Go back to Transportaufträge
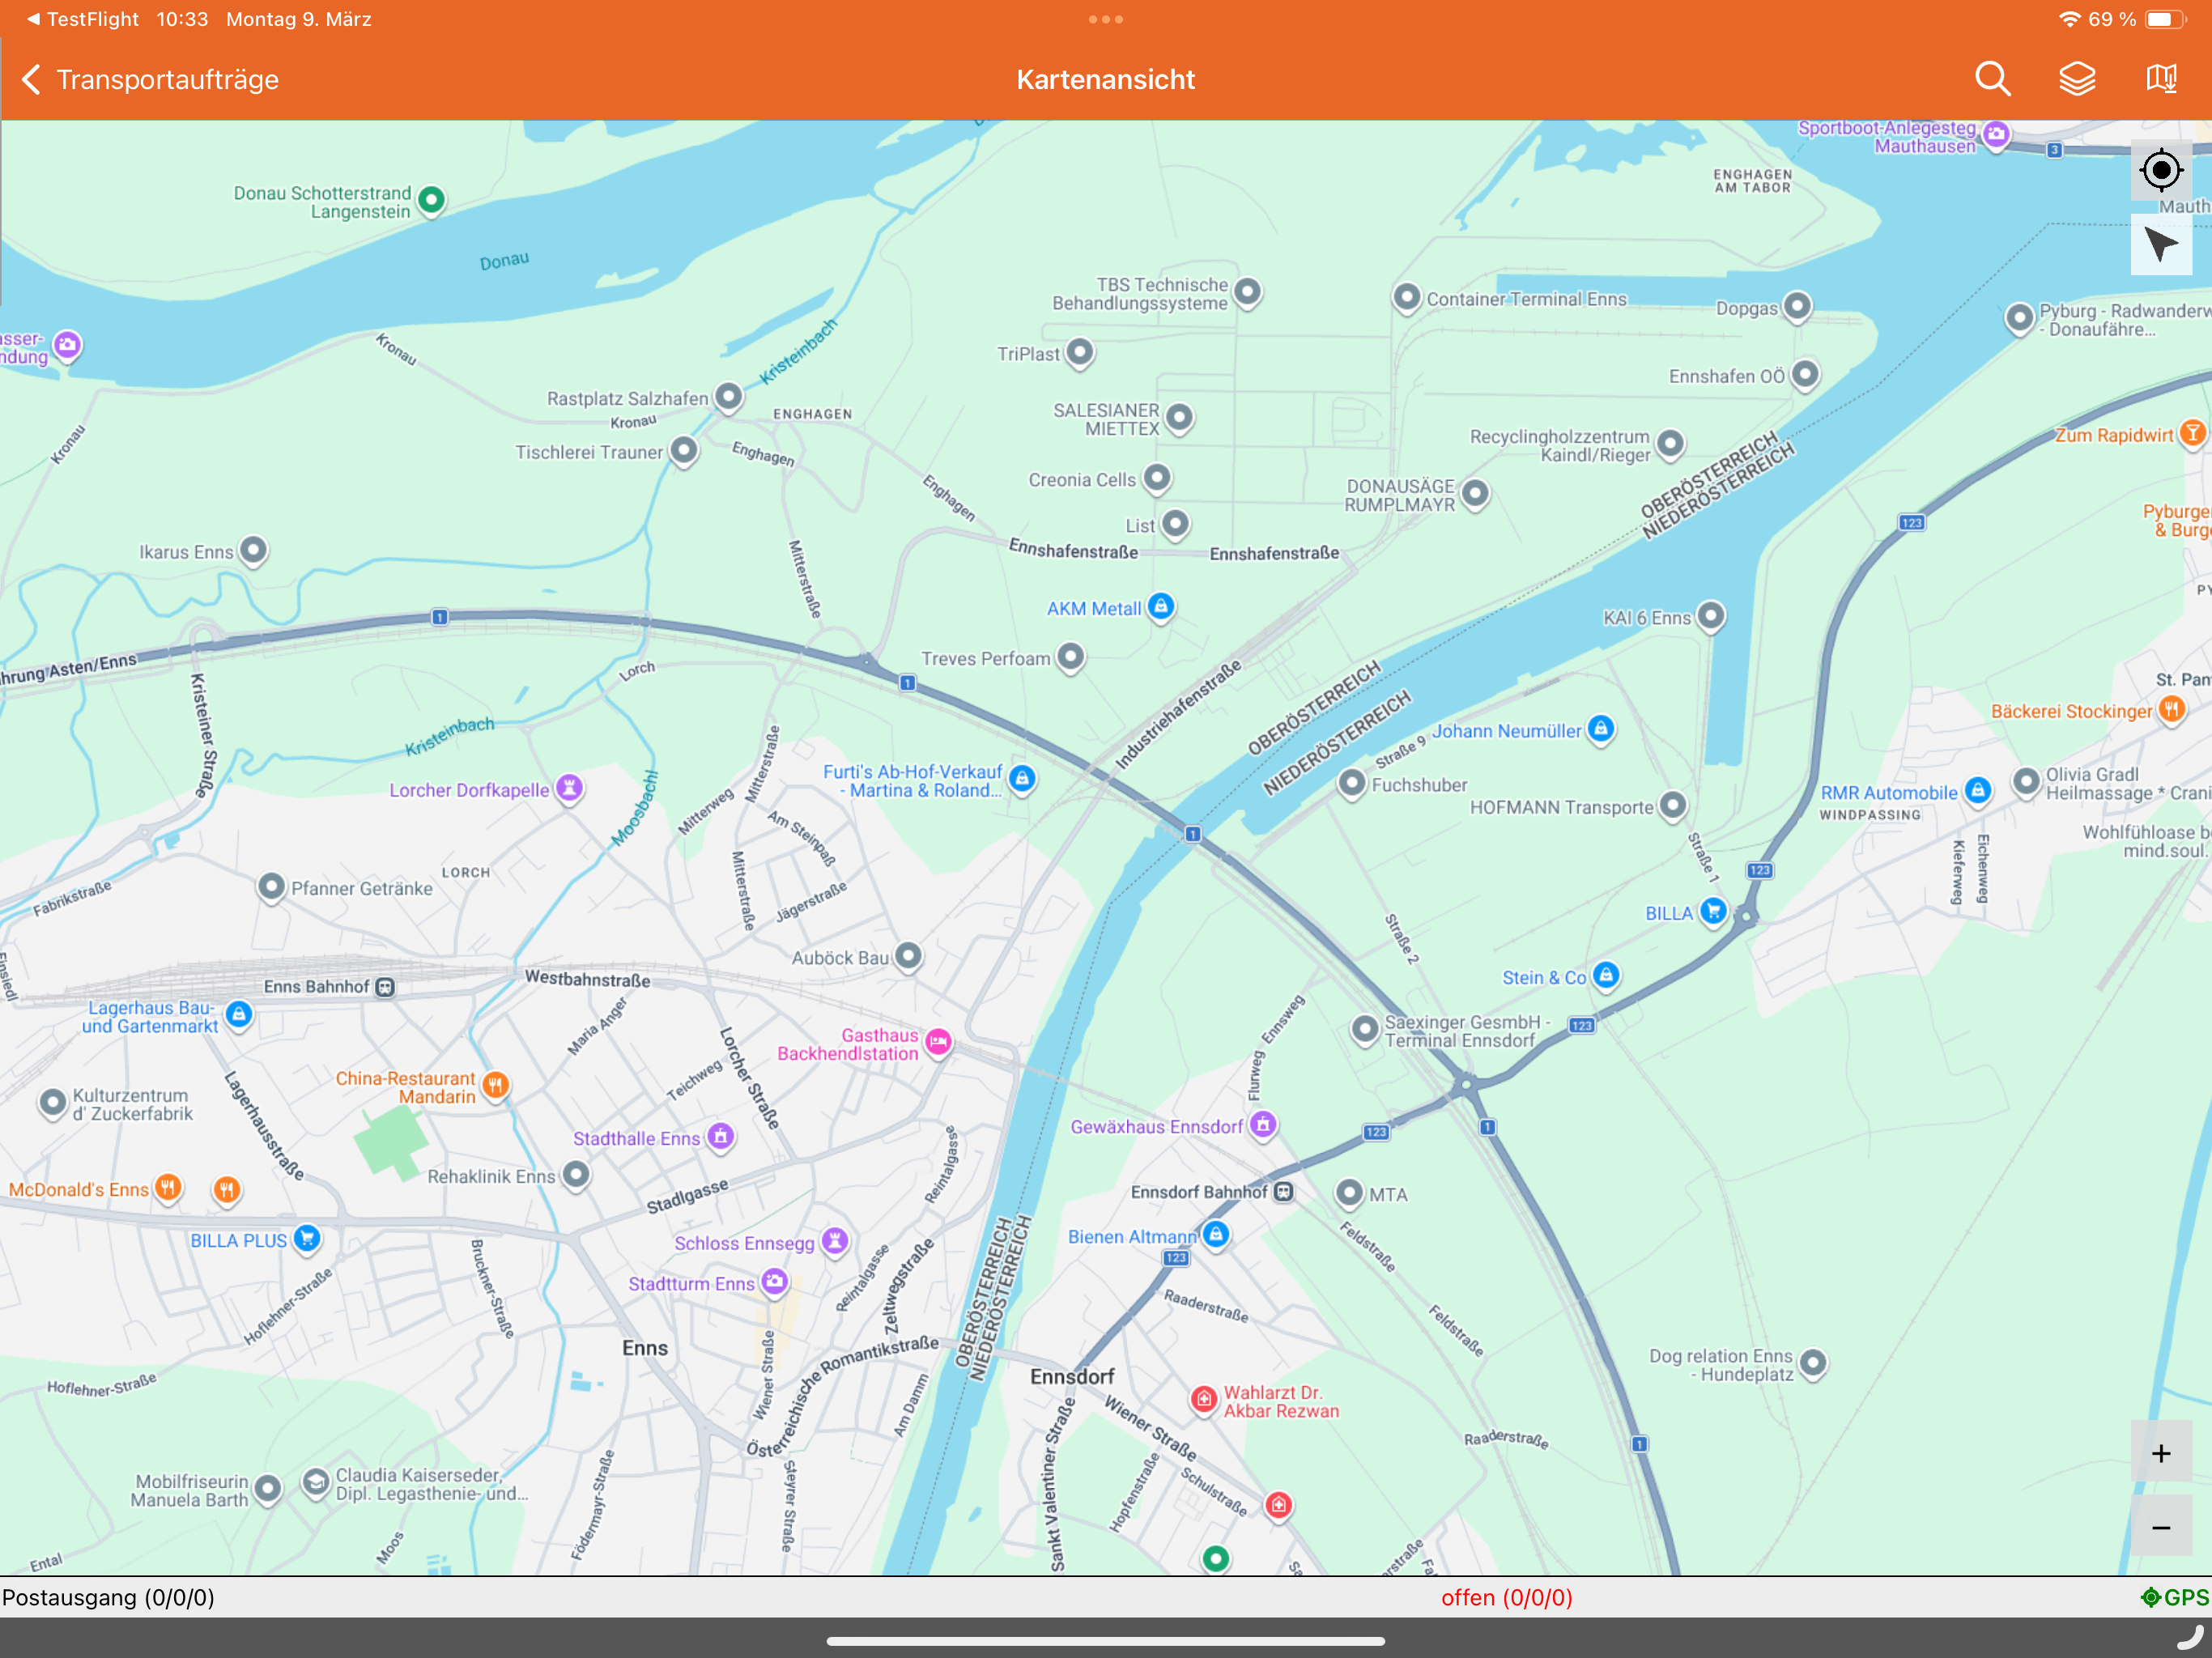Screen dimensions: 2212x1658 [x=150, y=80]
